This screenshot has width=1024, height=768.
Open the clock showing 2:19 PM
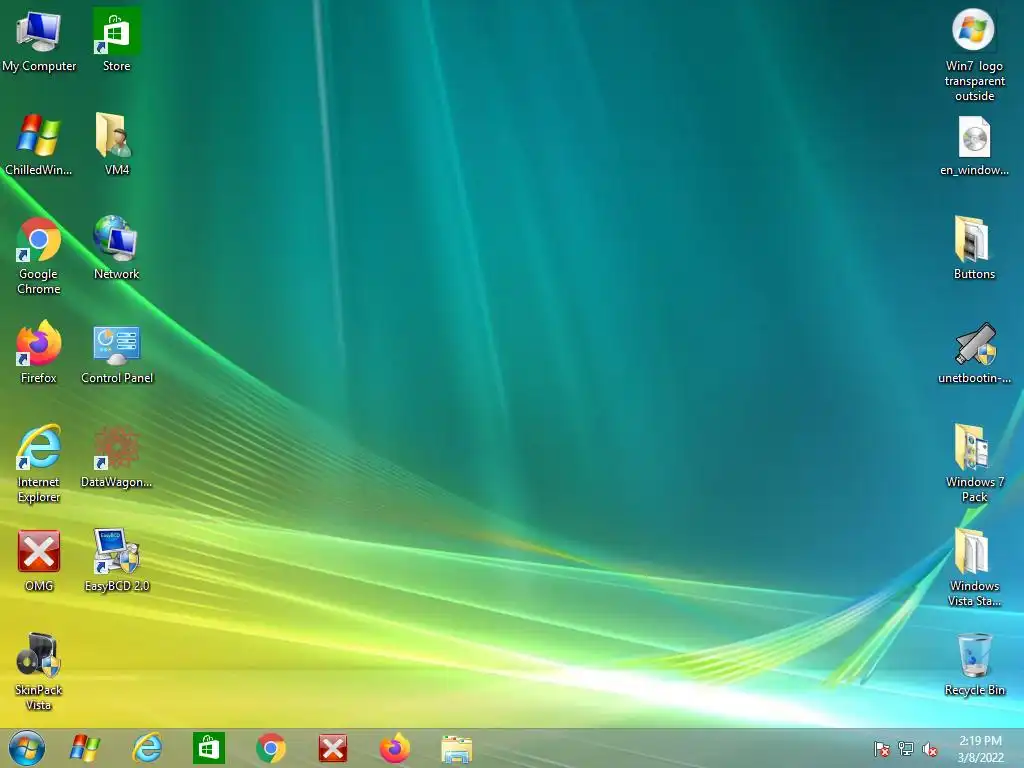click(x=980, y=749)
